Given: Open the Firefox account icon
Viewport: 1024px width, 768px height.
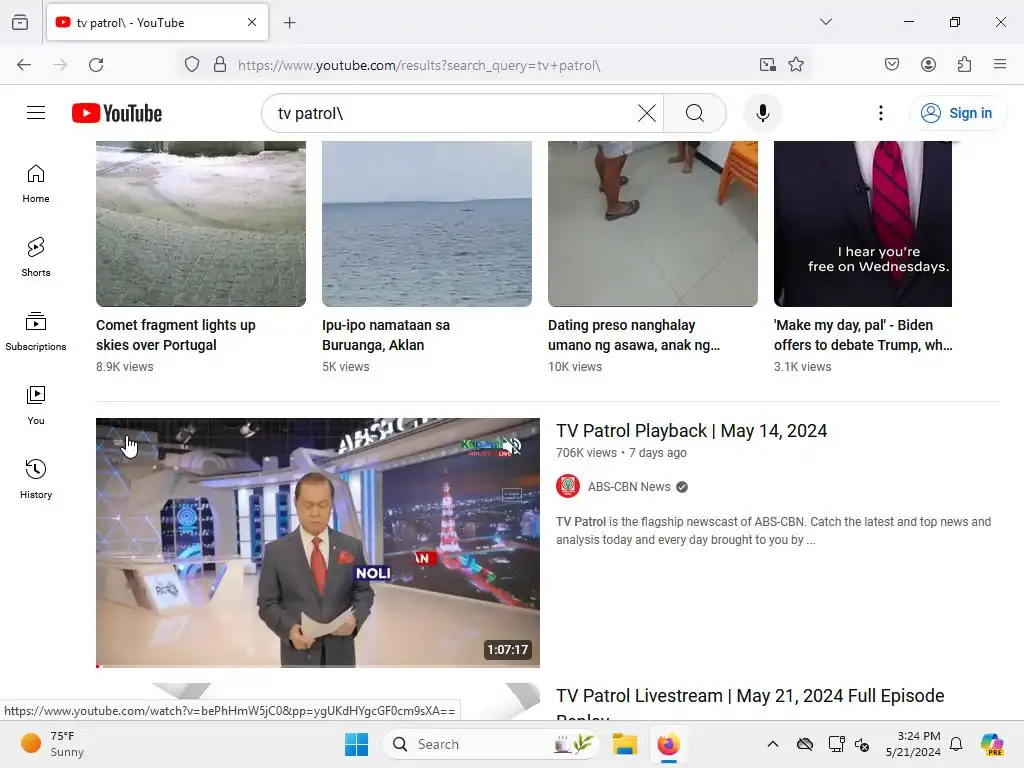Looking at the screenshot, I should coord(928,65).
